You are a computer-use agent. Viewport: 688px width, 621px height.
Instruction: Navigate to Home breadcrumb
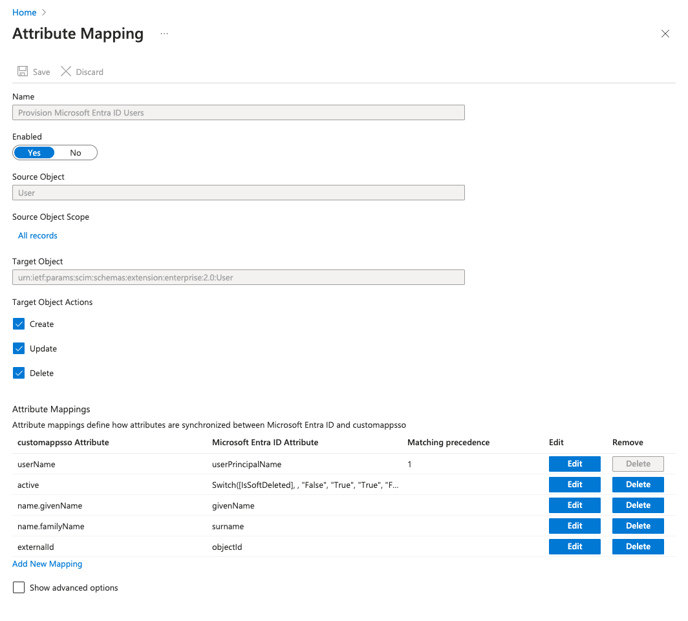(24, 12)
